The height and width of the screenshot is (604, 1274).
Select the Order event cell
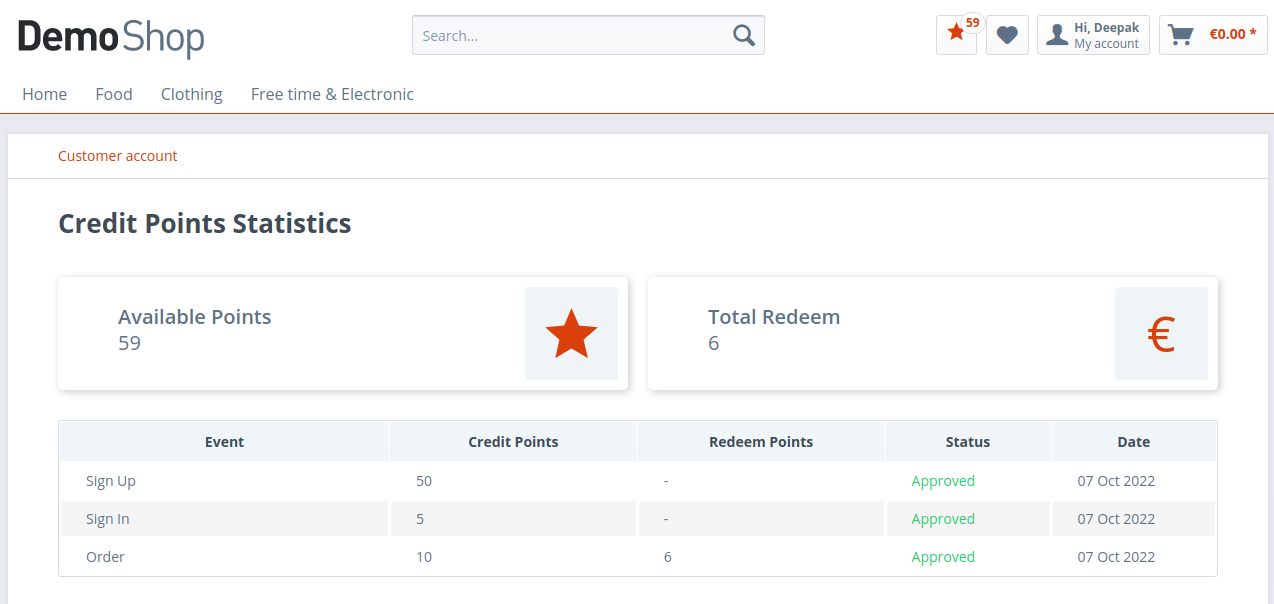point(224,557)
